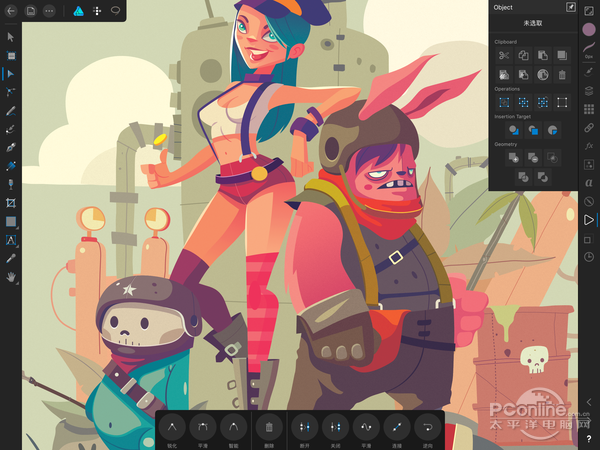Go back with the top-left arrow
This screenshot has width=600, height=450.
click(11, 11)
